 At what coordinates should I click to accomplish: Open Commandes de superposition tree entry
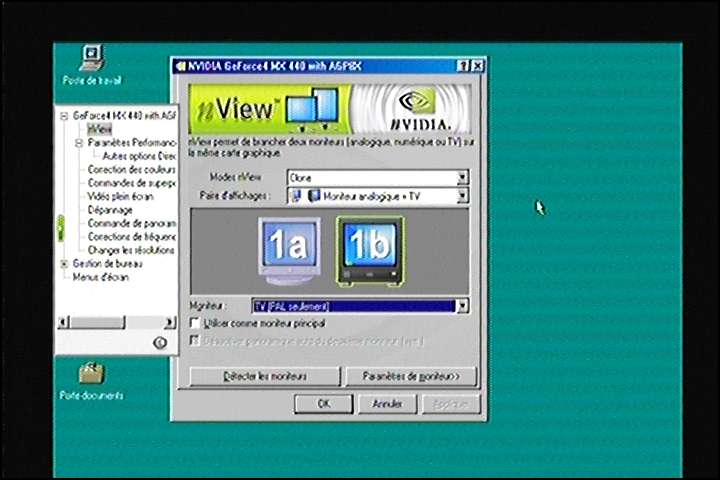[x=131, y=183]
